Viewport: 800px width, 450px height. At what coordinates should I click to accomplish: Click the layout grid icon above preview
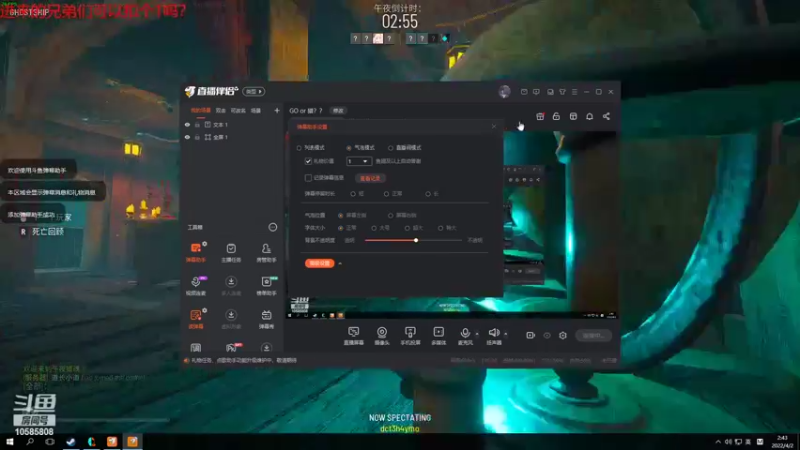pos(573,116)
